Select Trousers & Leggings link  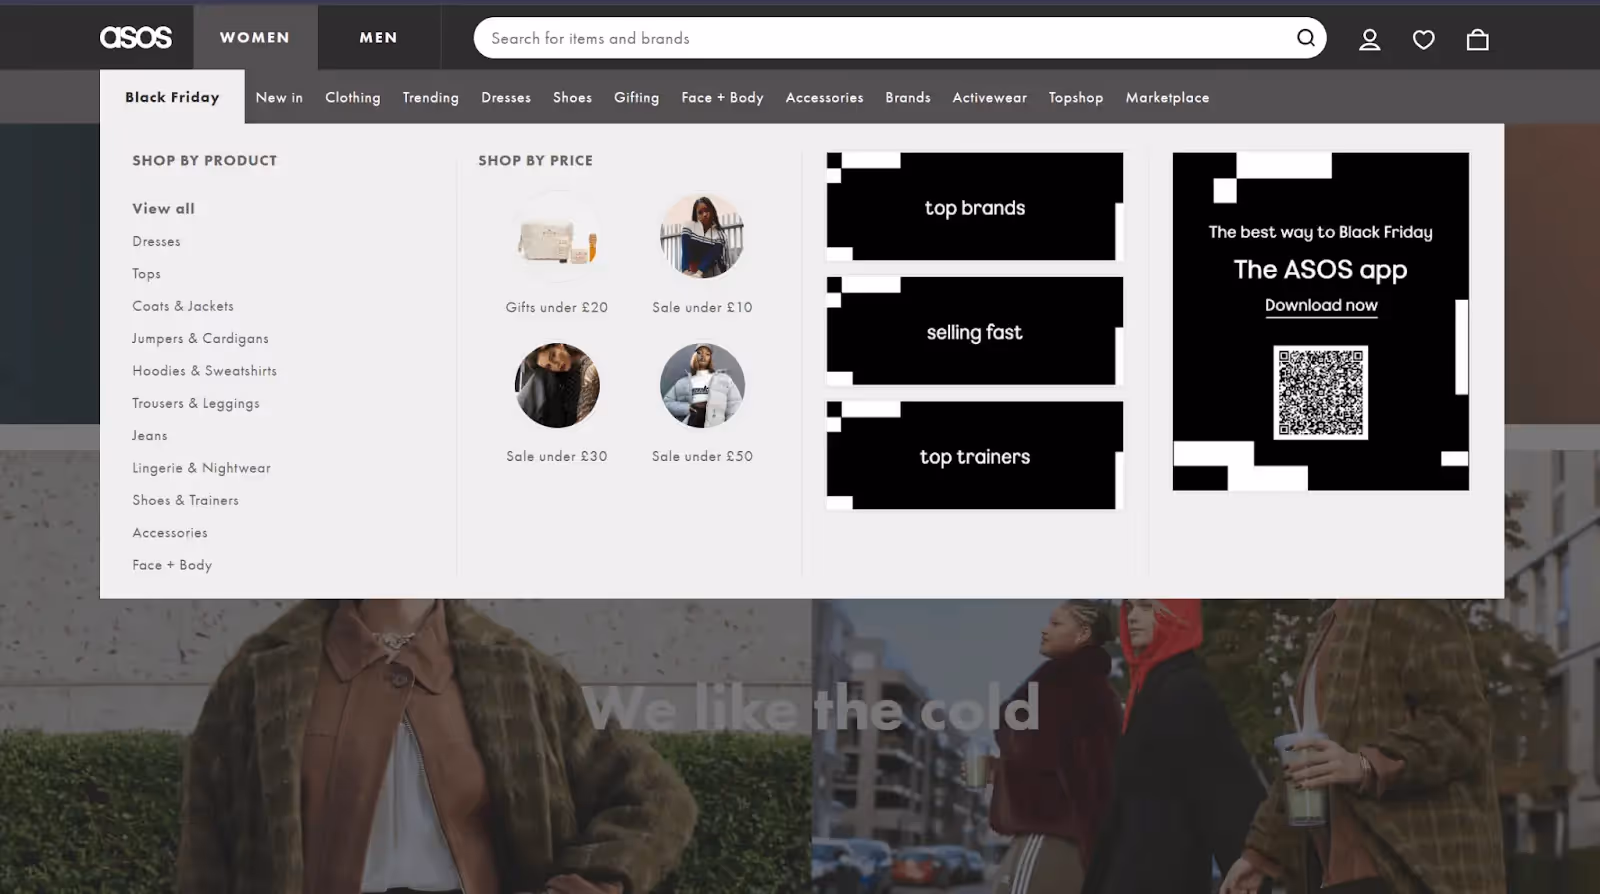196,403
